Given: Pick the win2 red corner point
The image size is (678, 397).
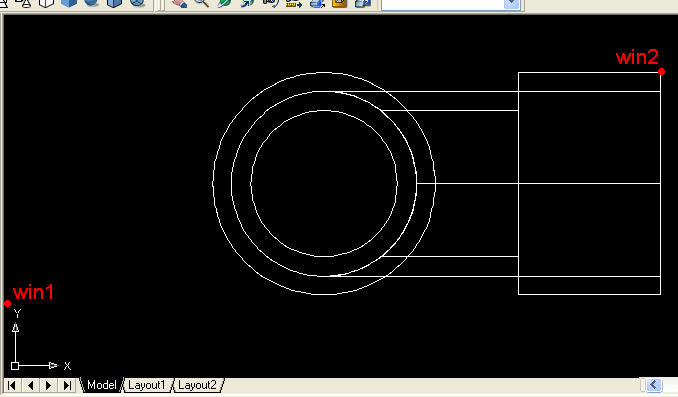Looking at the screenshot, I should point(662,71).
